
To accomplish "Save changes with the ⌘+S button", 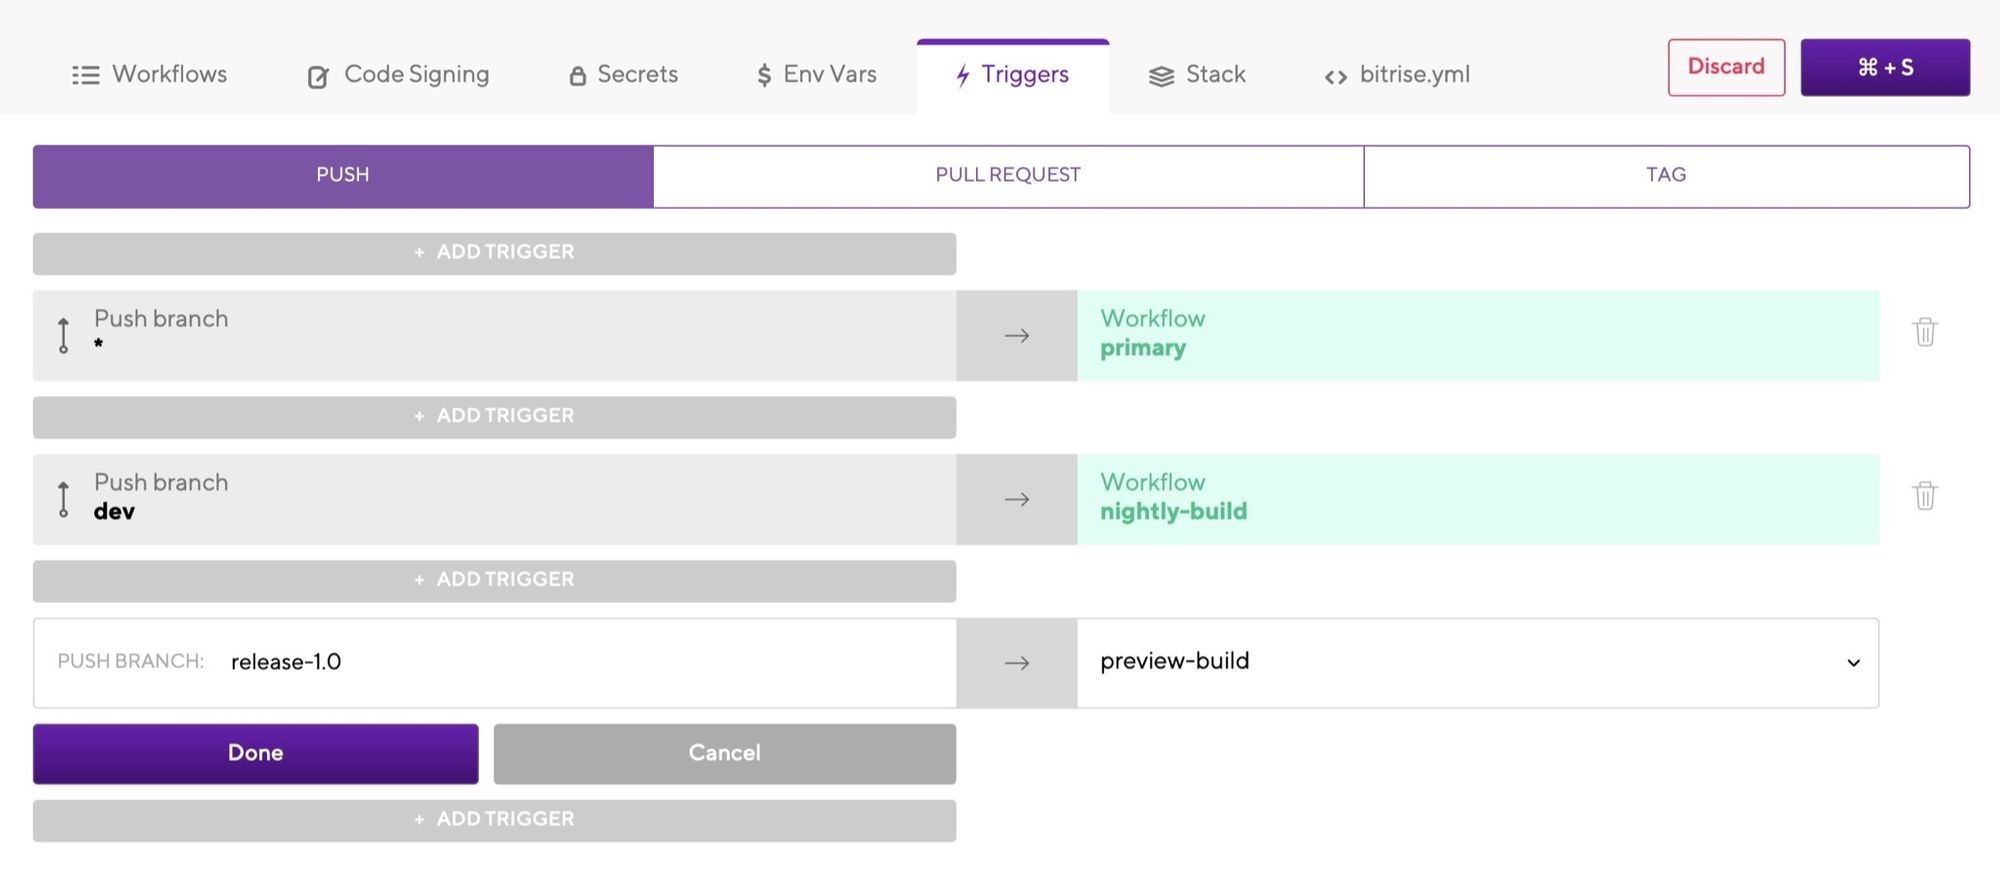I will [x=1885, y=67].
